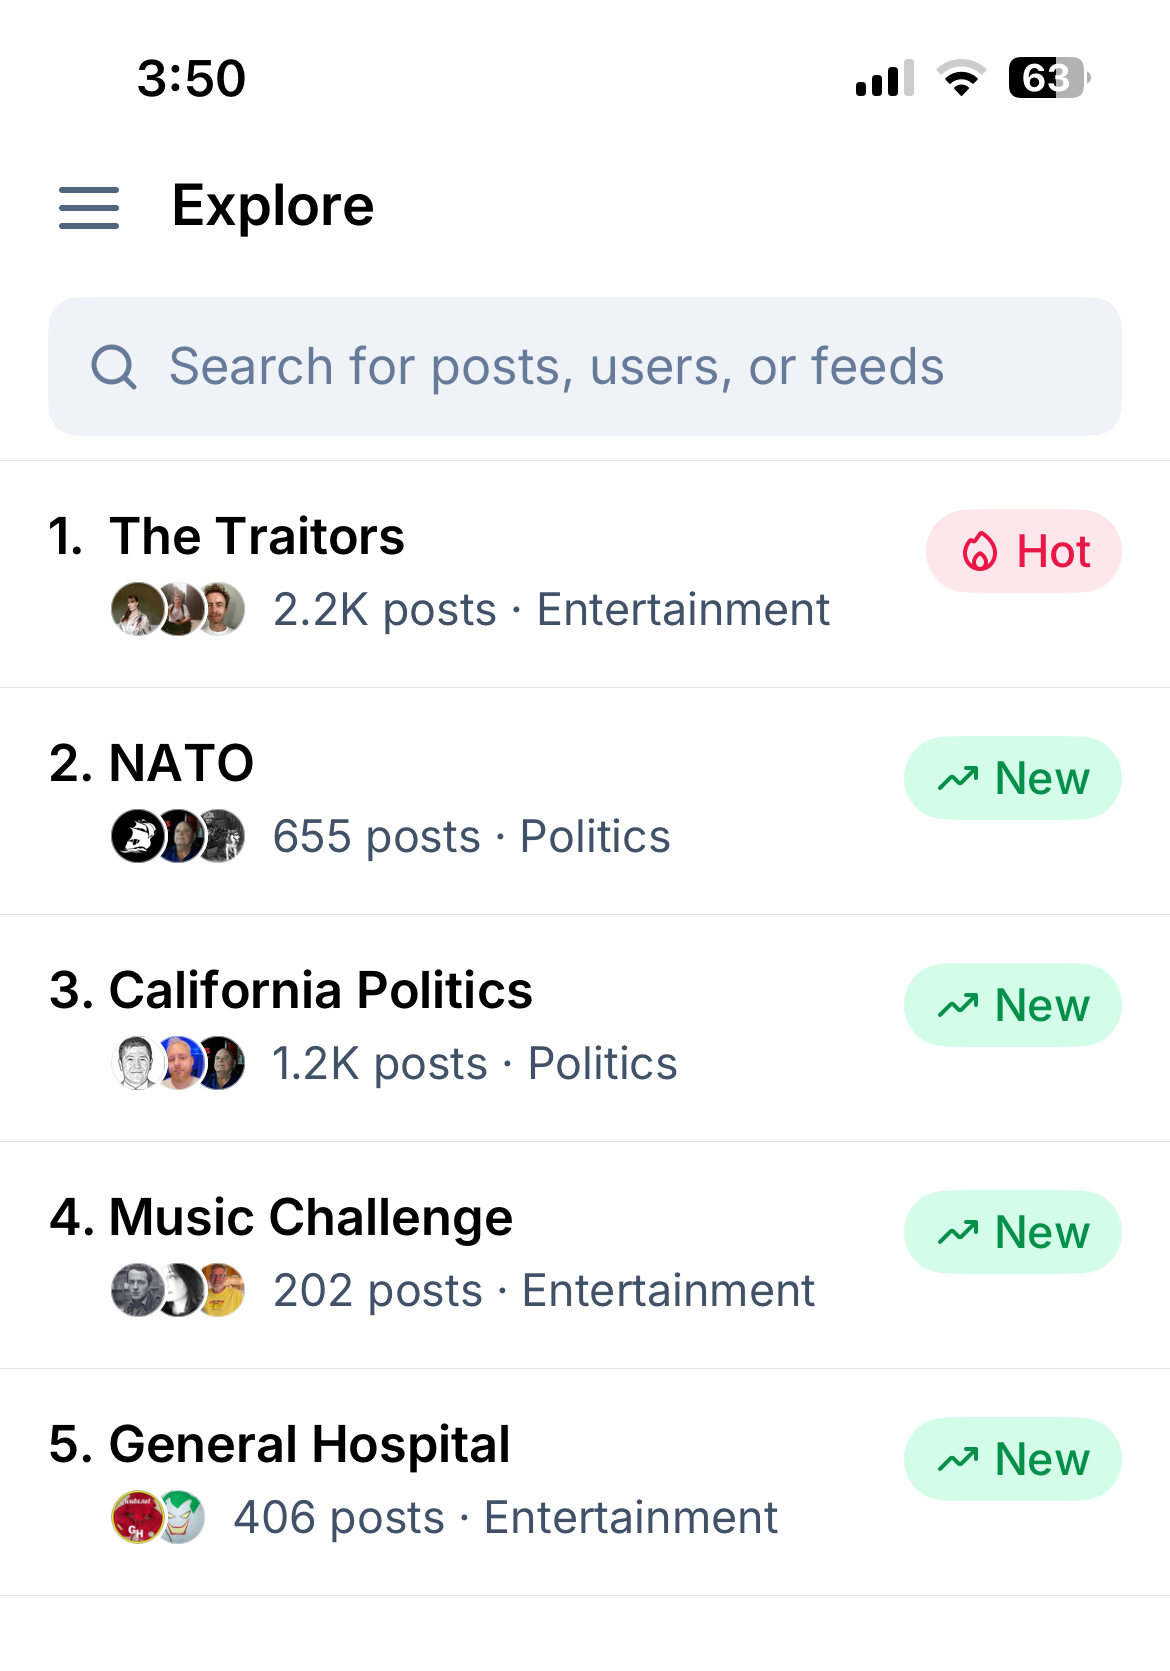Viewport: 1170px width, 1671px height.
Task: Tap trending arrow icon beside General Hospital
Action: tap(958, 1460)
